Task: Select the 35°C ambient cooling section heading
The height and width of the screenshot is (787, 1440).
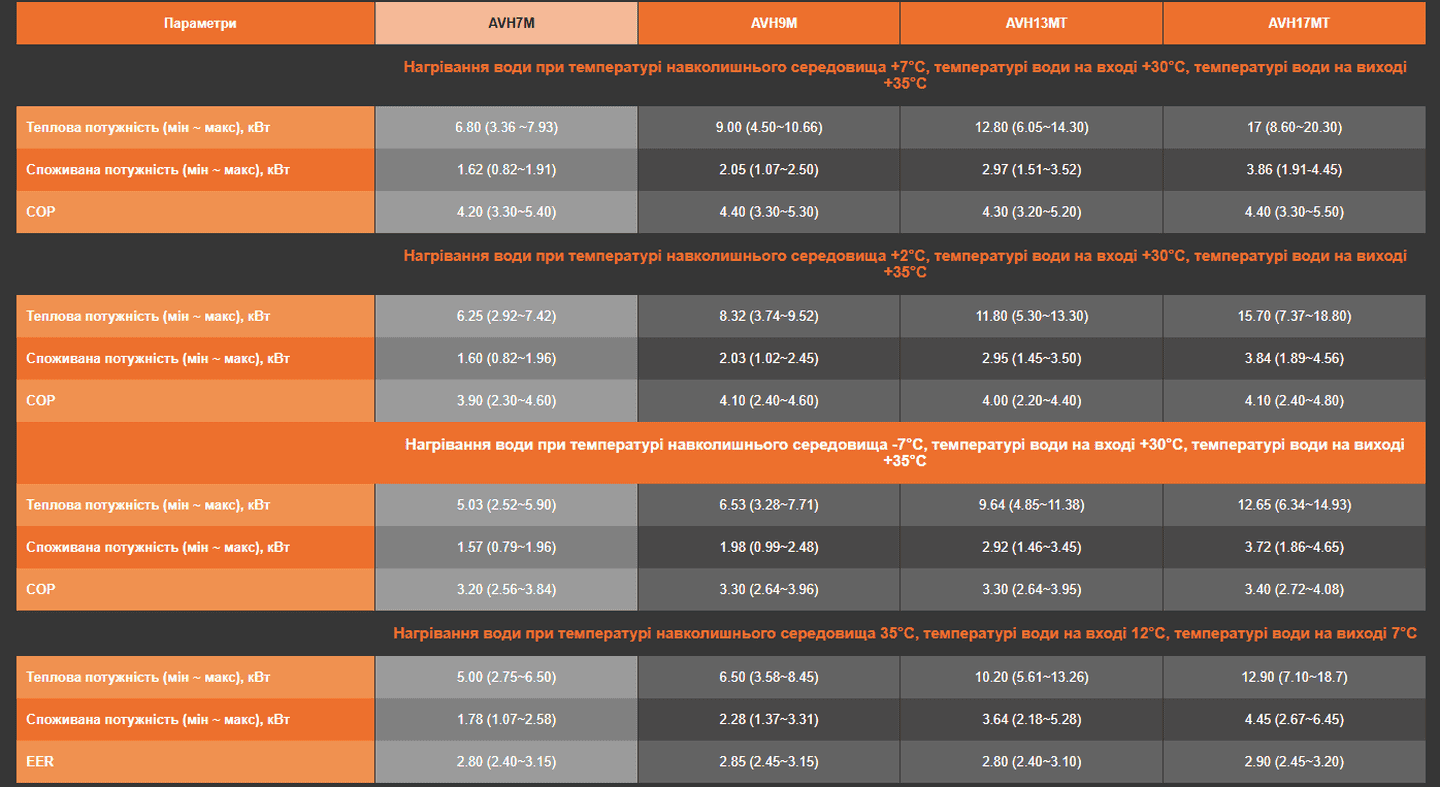Action: point(904,633)
